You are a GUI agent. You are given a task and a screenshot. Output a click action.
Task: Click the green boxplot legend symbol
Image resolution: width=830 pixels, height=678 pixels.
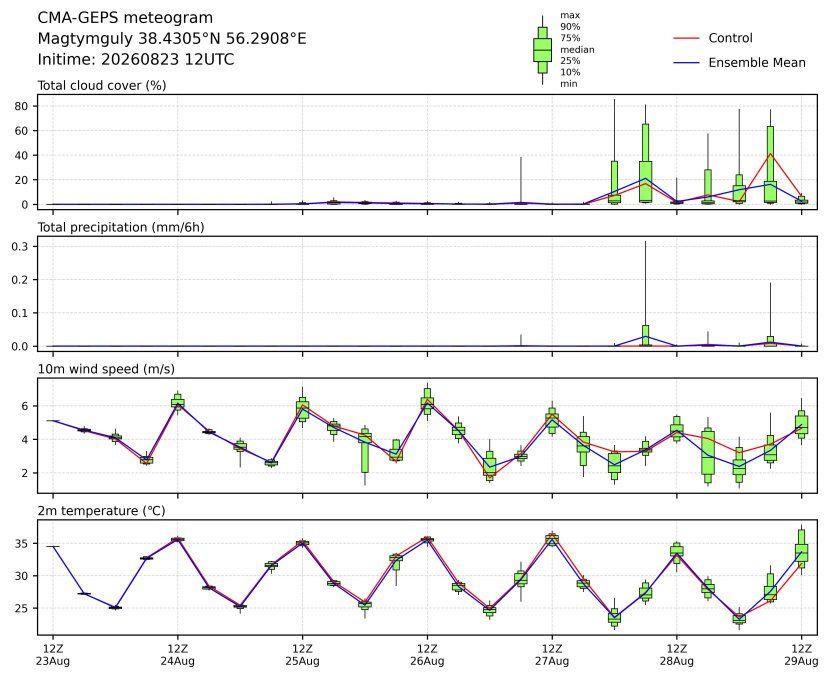(542, 50)
